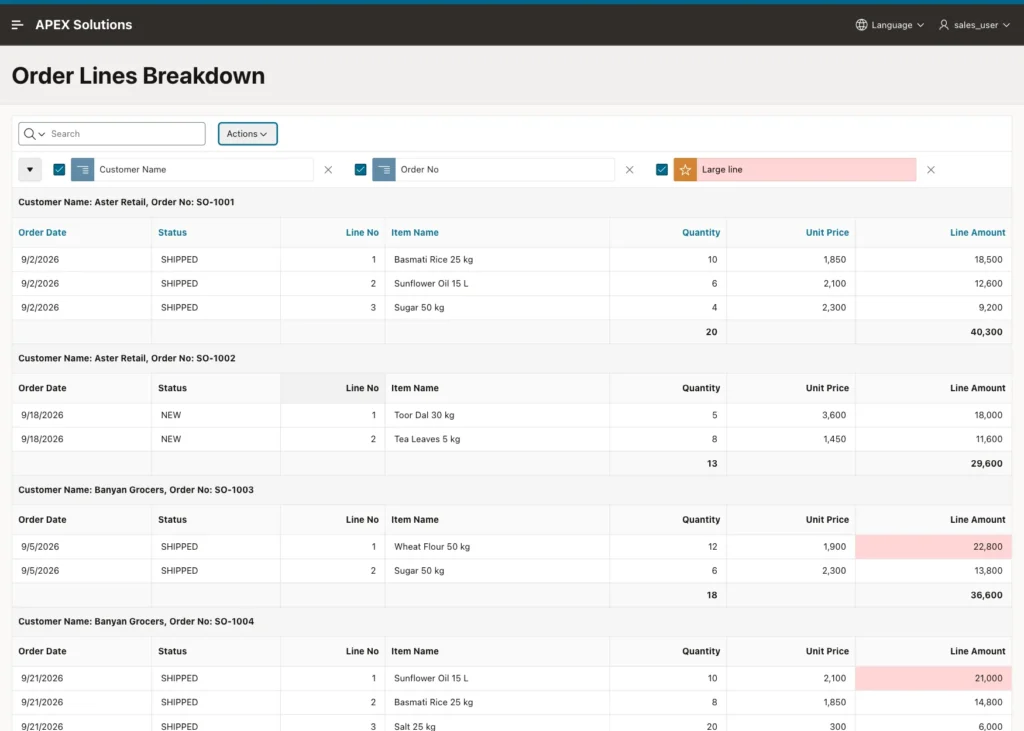1024x731 pixels.
Task: Click Sugar 50 kg in SO-1003
Action: (419, 571)
